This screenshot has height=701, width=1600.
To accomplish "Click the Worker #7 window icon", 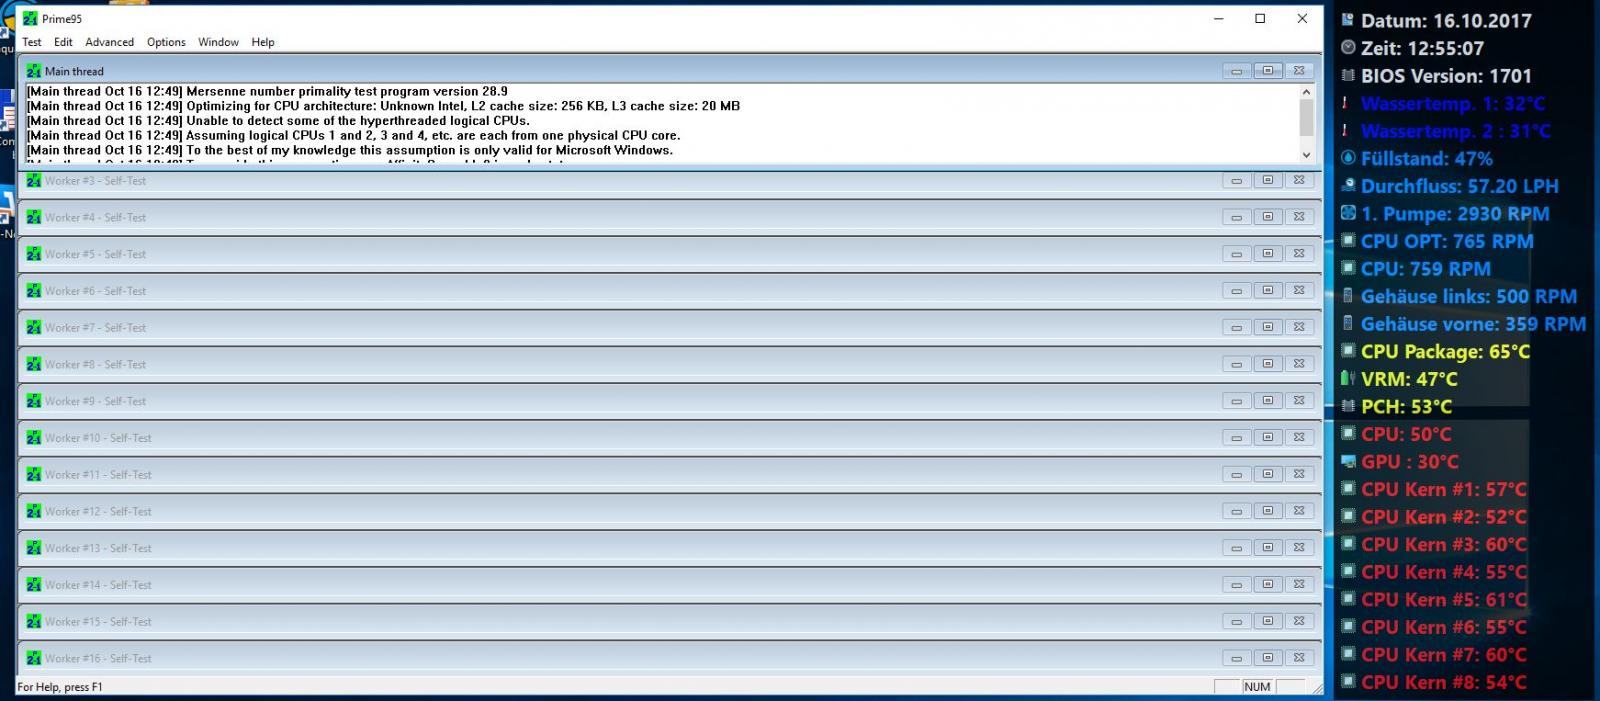I will pyautogui.click(x=34, y=327).
